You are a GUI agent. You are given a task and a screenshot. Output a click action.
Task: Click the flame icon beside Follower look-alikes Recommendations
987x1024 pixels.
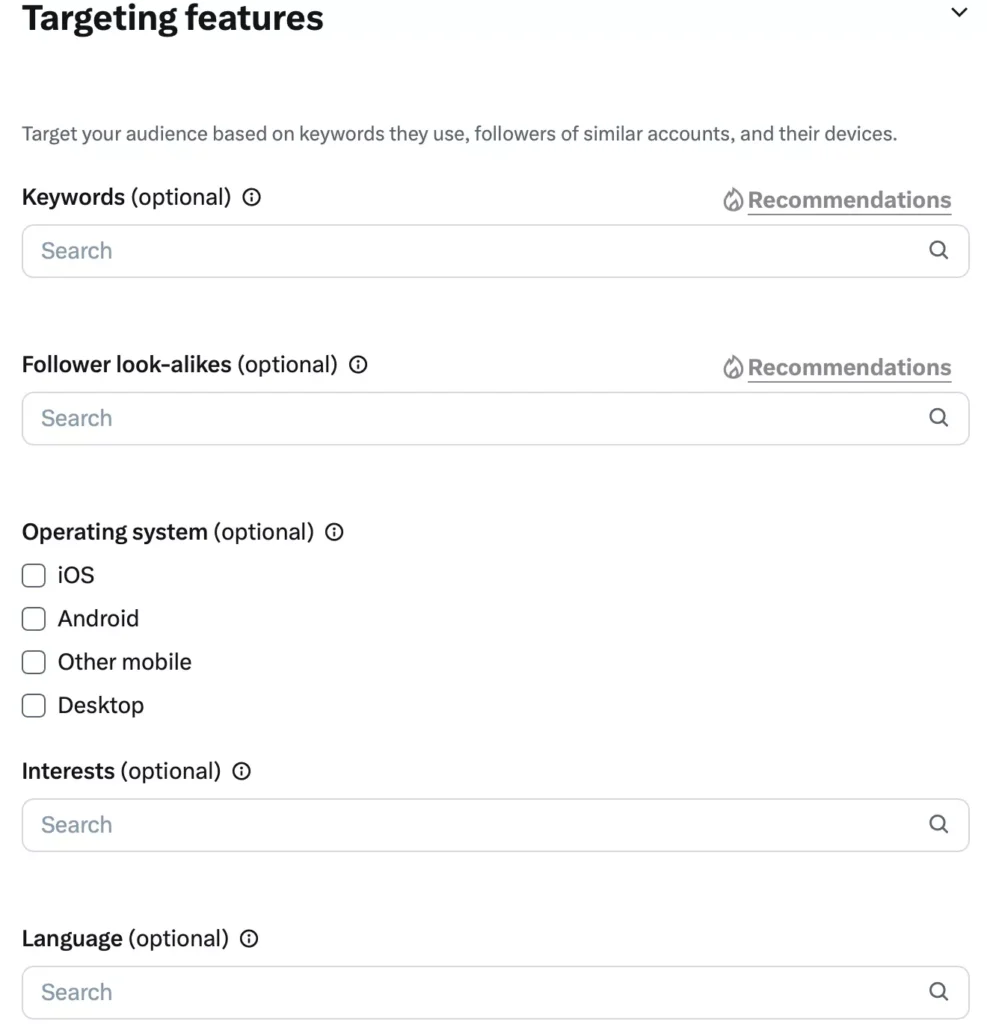733,366
